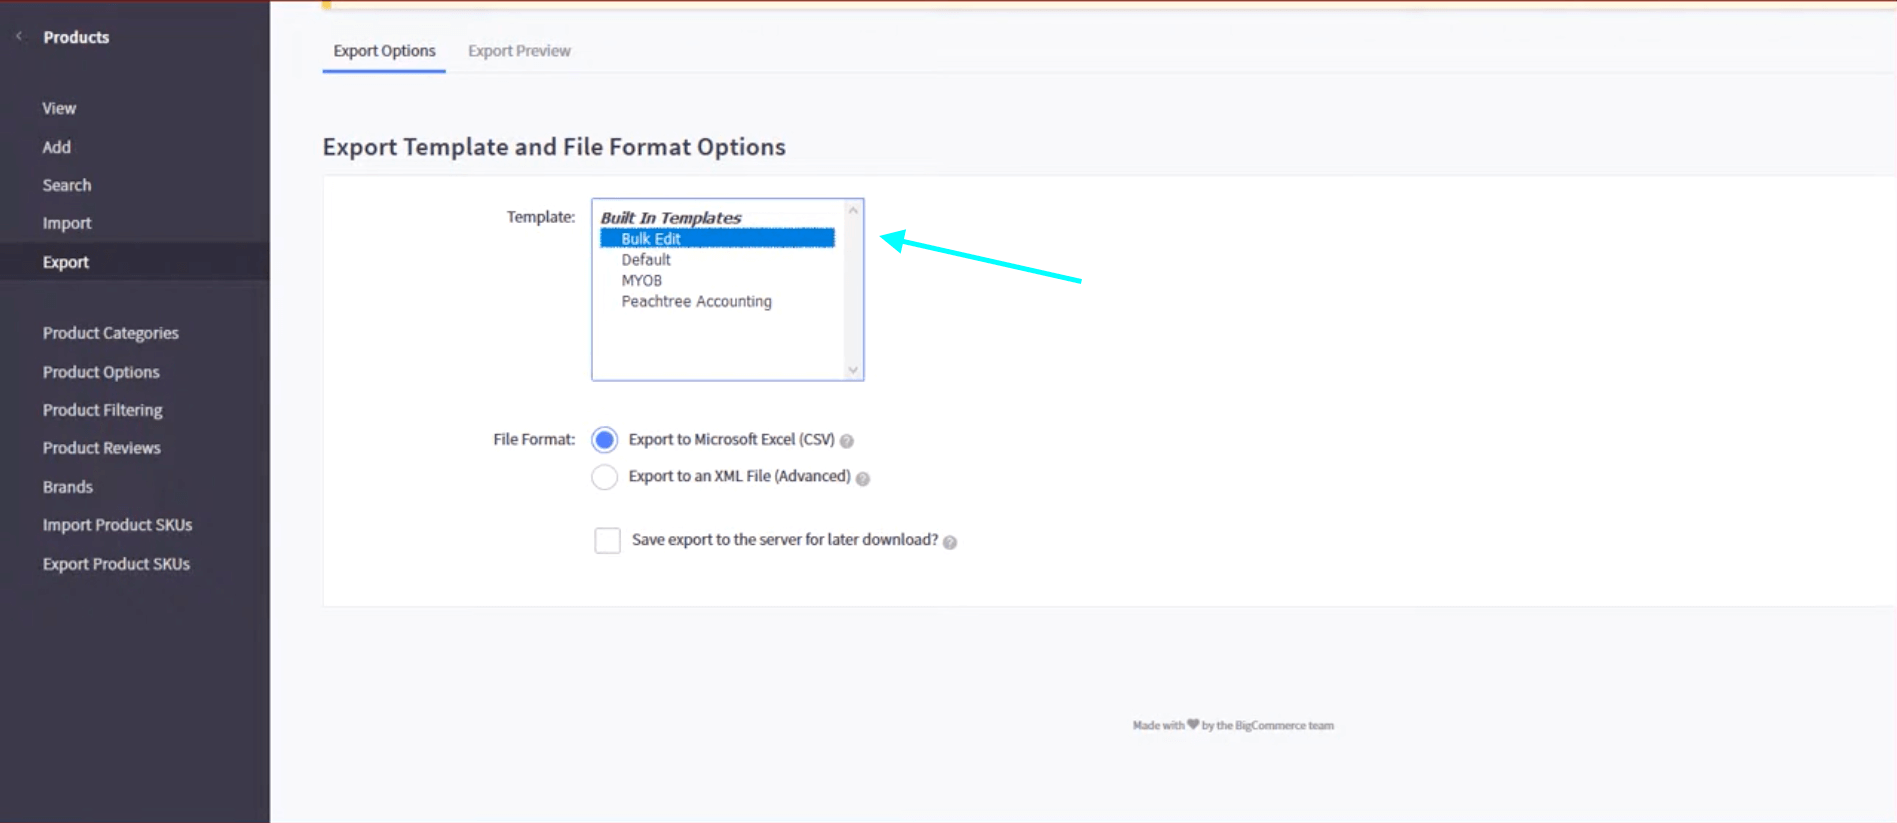The width and height of the screenshot is (1897, 823).
Task: Open Import Product SKUs page
Action: coord(117,525)
